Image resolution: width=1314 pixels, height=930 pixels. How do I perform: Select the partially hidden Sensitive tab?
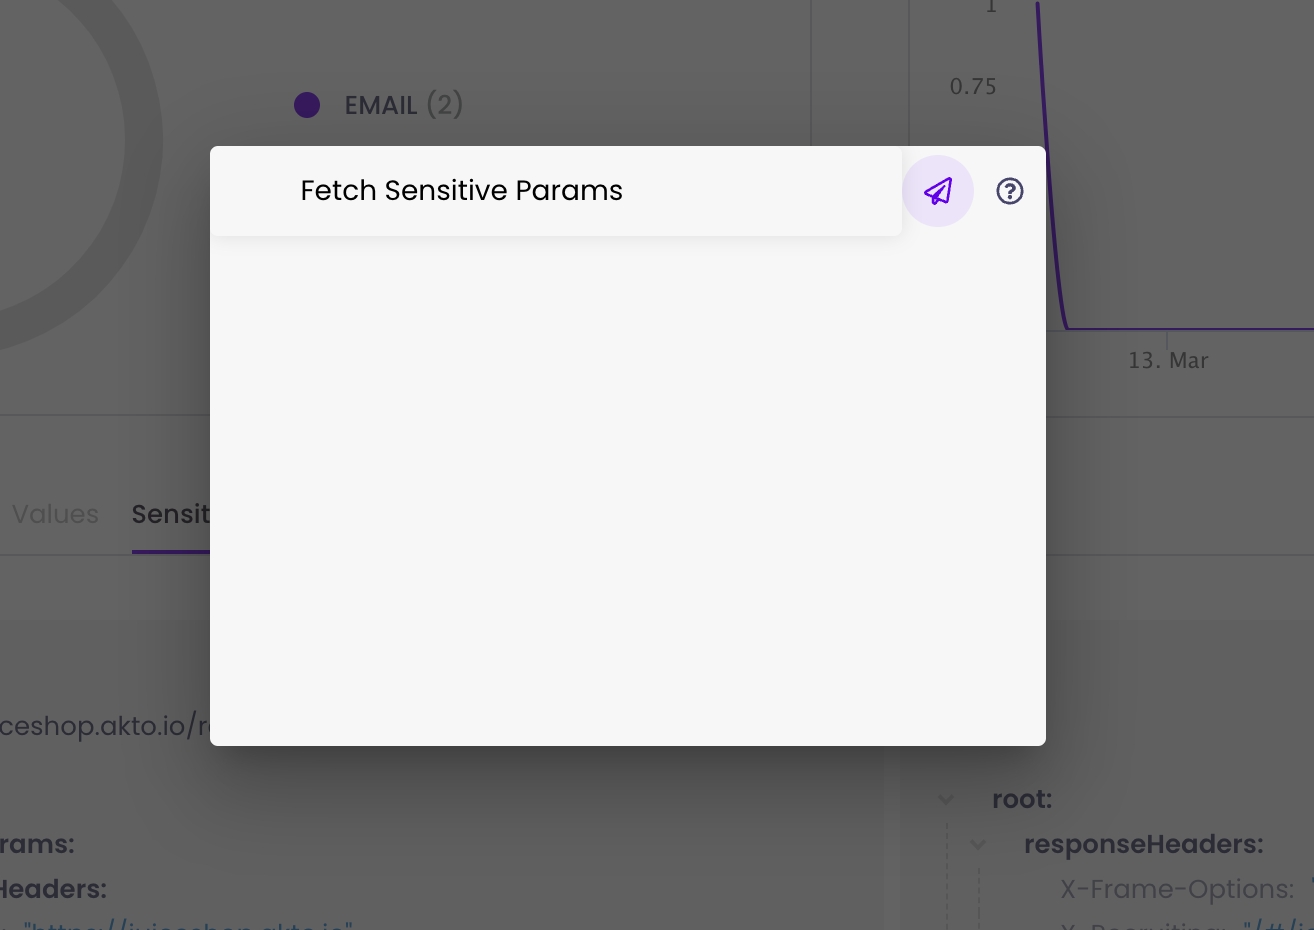(x=170, y=514)
